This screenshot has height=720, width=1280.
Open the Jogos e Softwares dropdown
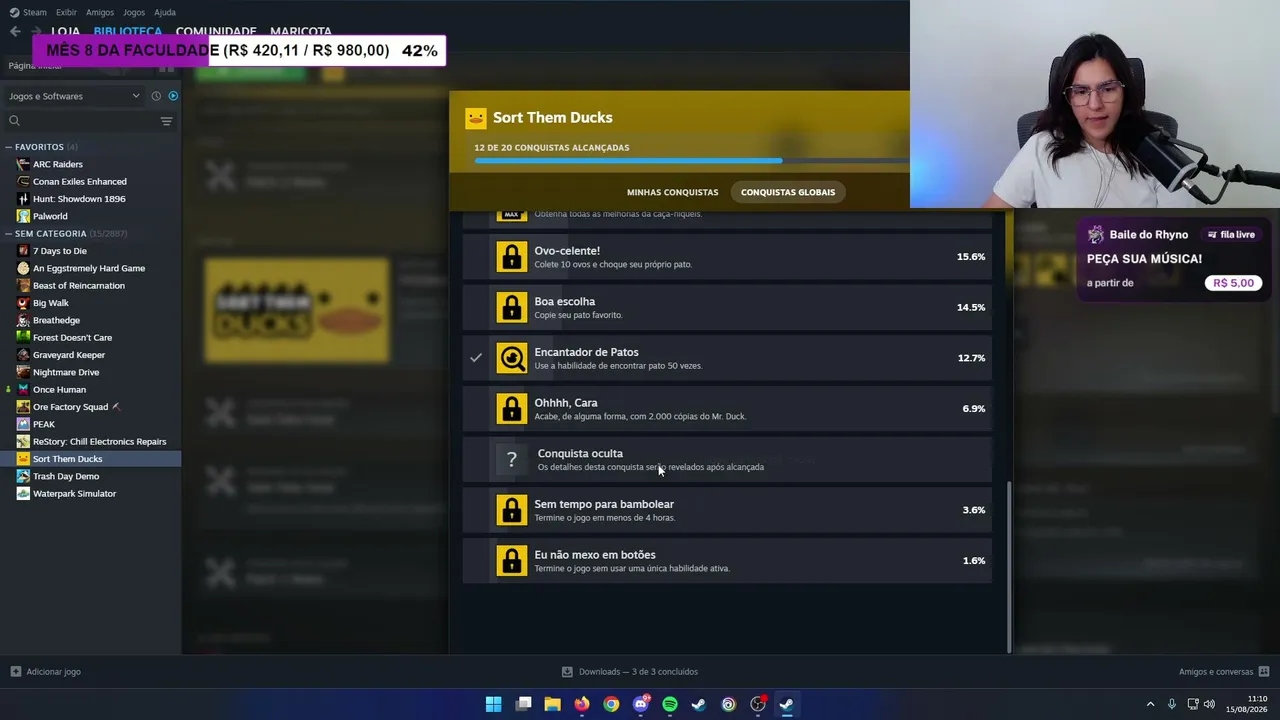[74, 96]
